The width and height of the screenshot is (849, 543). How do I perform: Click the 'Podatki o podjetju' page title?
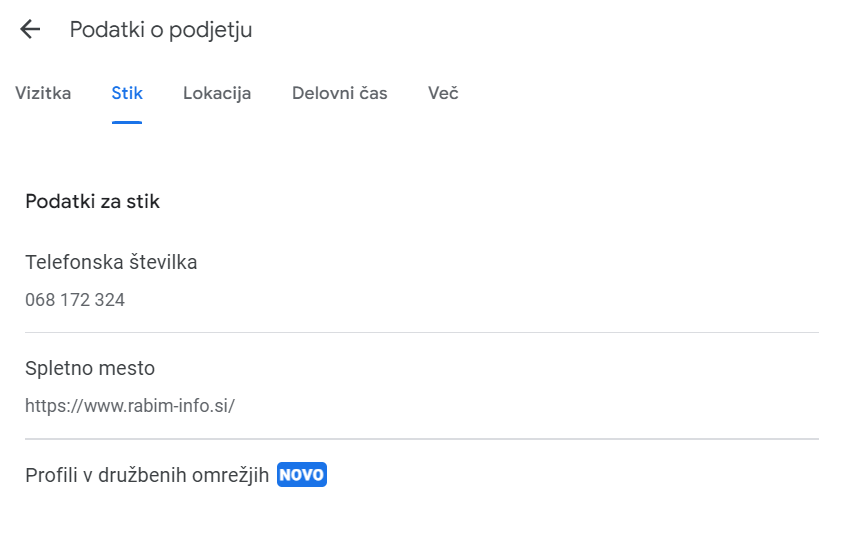point(161,30)
